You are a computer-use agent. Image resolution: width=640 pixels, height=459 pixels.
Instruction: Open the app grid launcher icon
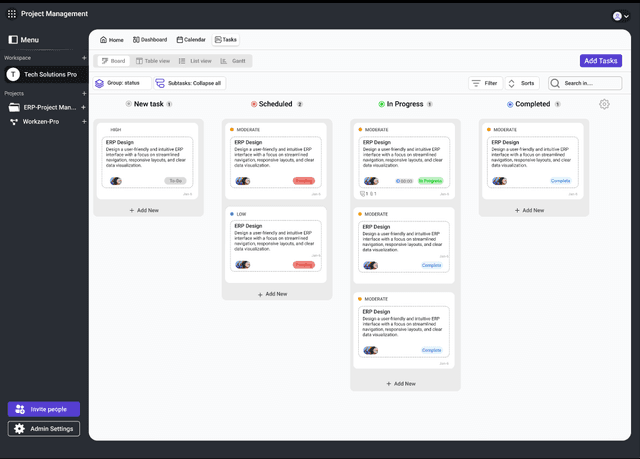pos(12,14)
